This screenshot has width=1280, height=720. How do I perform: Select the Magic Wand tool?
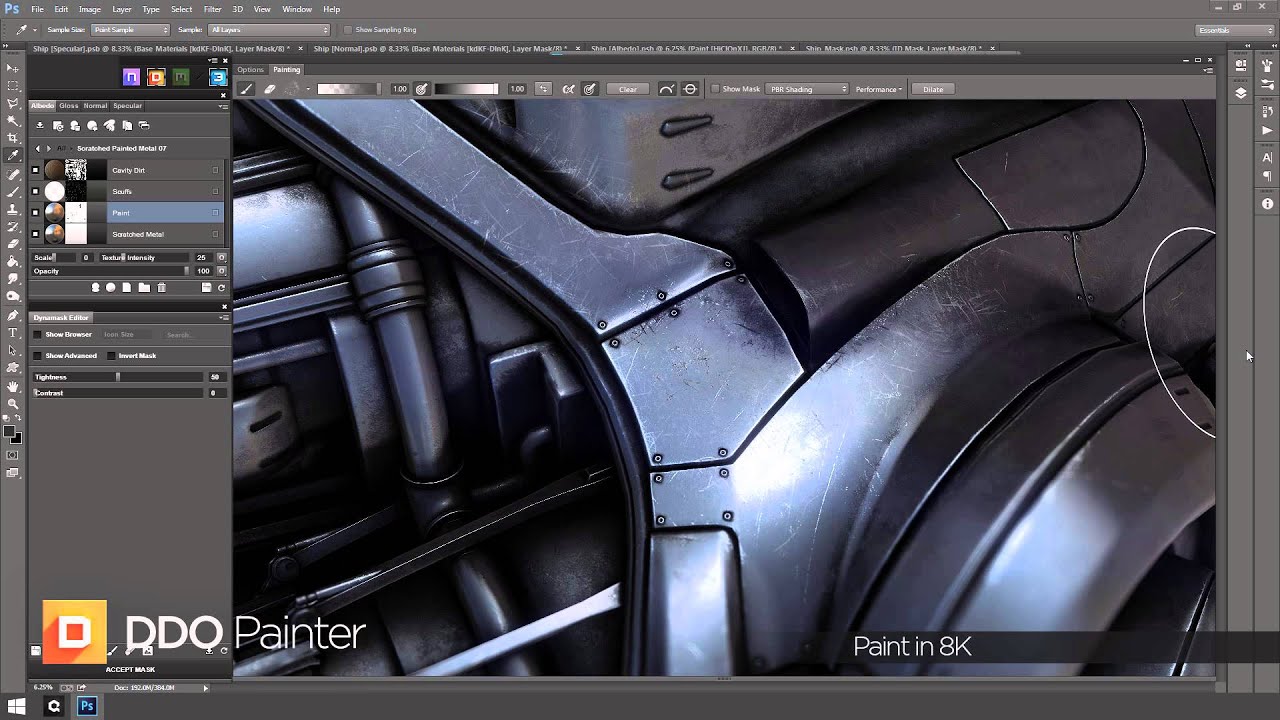click(13, 121)
